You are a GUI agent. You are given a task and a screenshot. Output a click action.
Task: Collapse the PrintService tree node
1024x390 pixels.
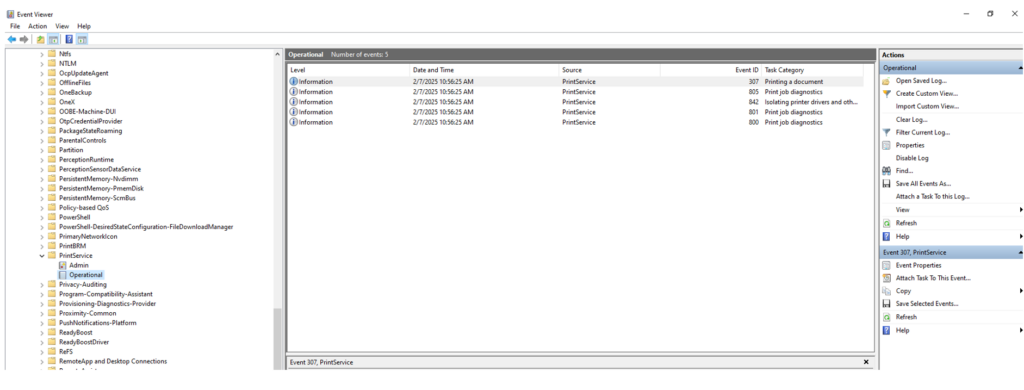[x=42, y=255]
